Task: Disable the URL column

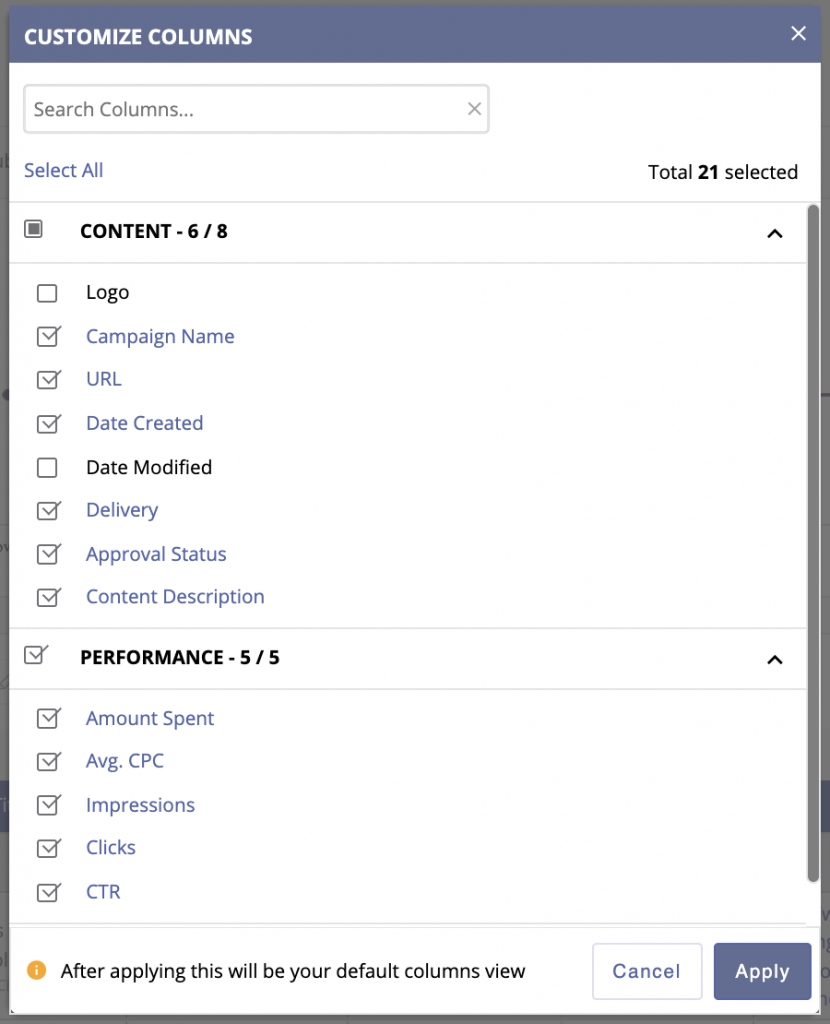Action: tap(47, 379)
